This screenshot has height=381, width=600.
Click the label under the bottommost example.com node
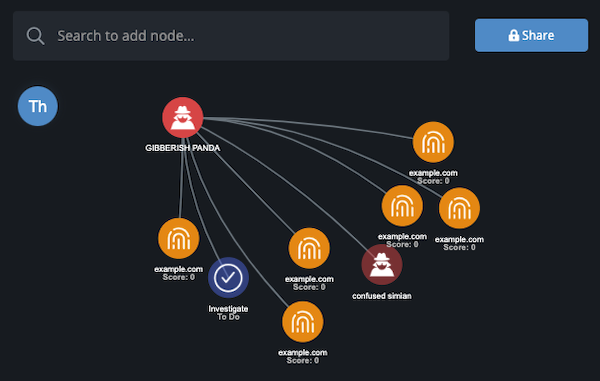303,356
